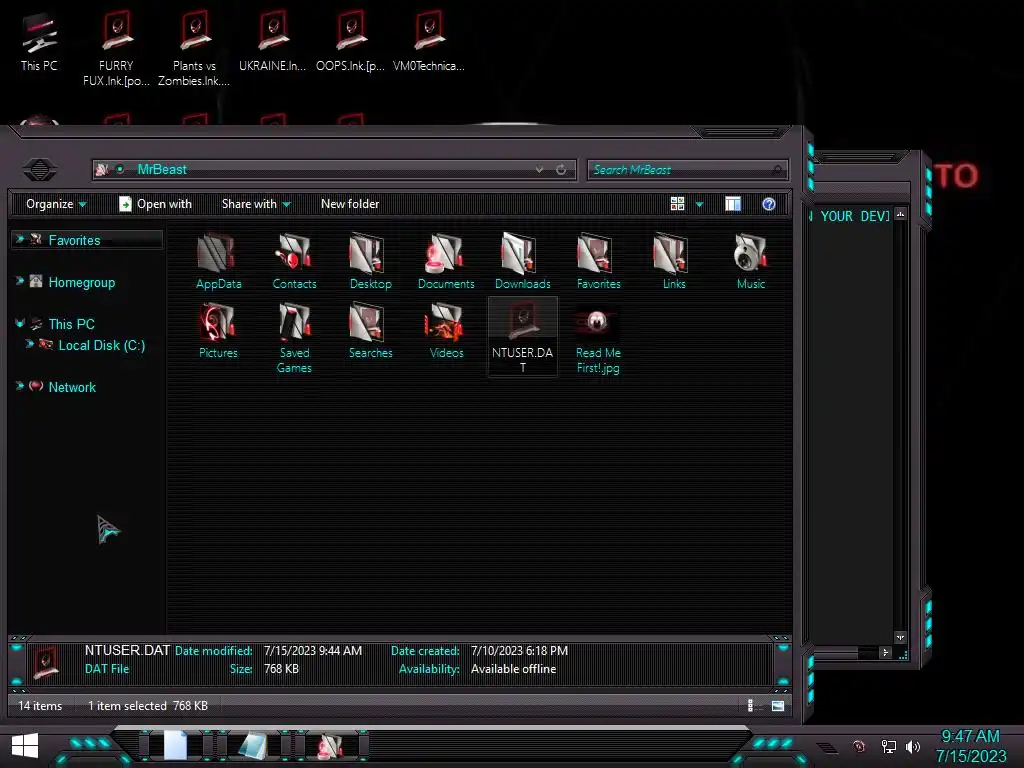
Task: Select the Read Me First!.jpg file
Action: click(x=598, y=338)
